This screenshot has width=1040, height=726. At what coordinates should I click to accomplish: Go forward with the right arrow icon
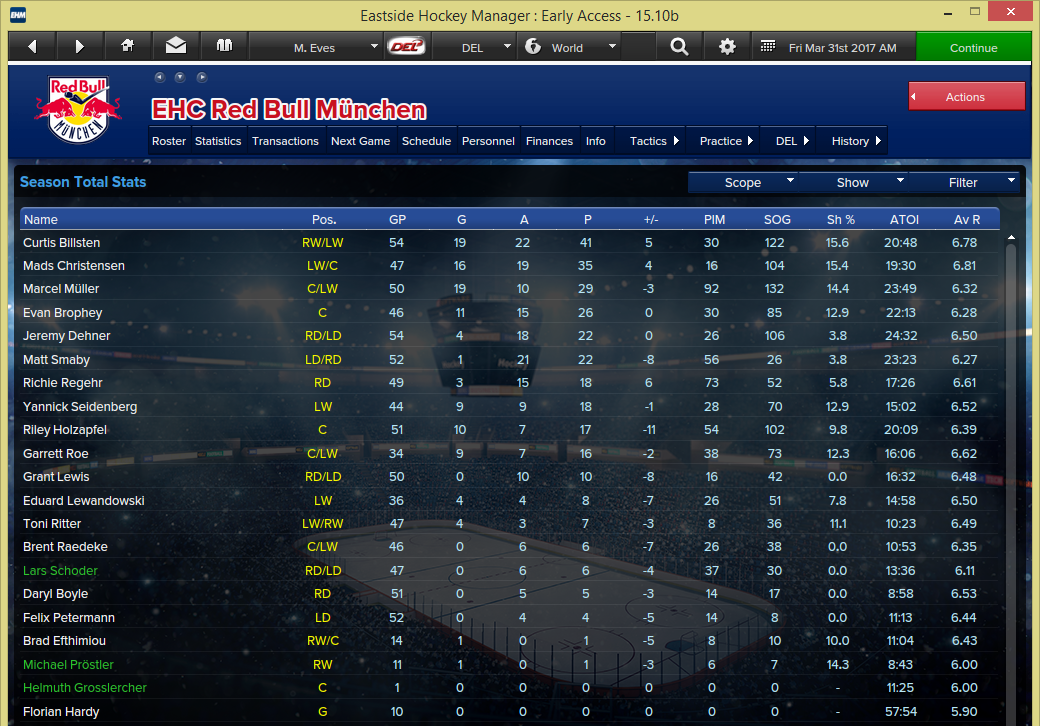point(80,47)
